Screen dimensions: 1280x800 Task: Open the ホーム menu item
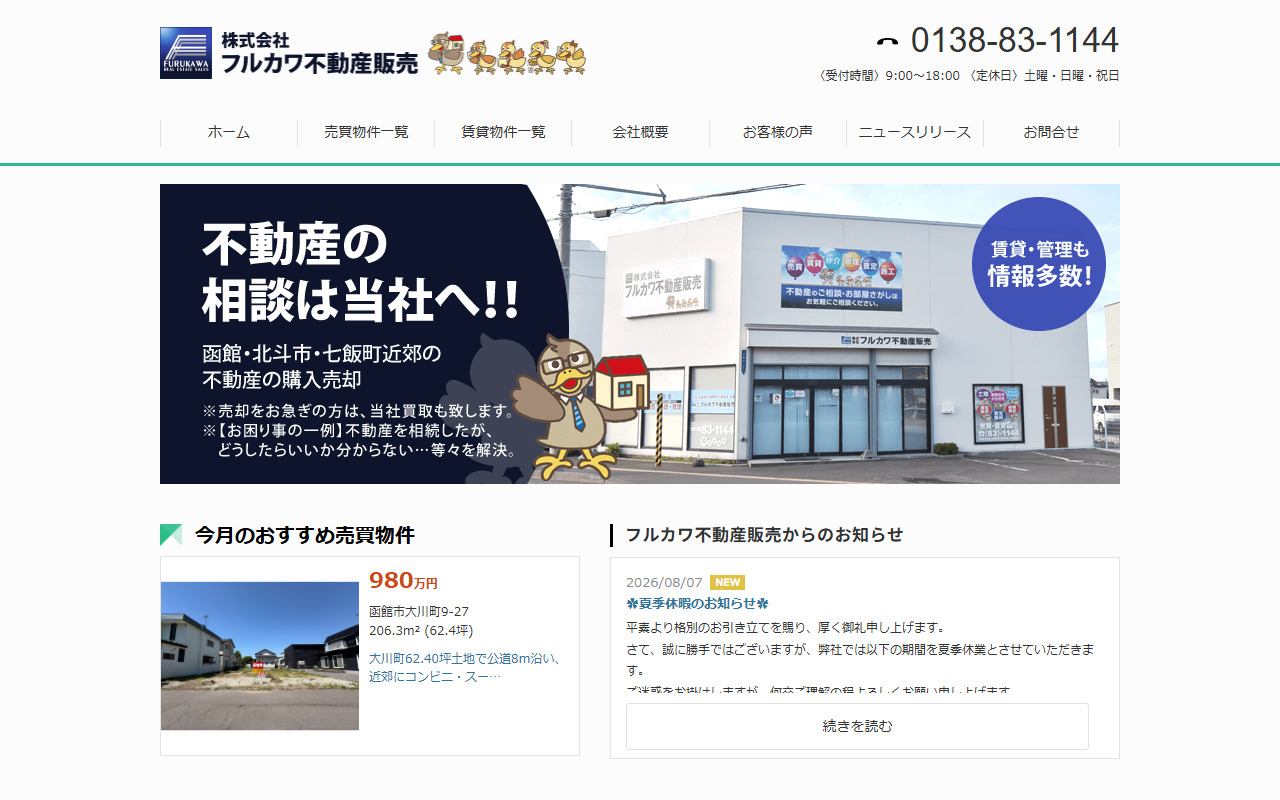[x=229, y=132]
